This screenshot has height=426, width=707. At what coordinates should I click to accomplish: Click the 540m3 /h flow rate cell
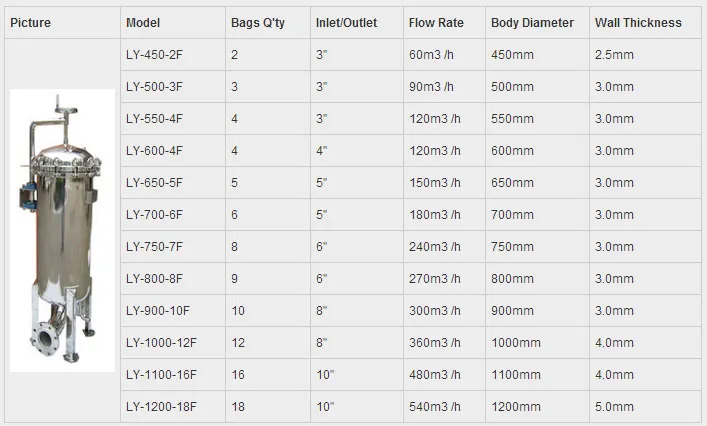coord(434,407)
